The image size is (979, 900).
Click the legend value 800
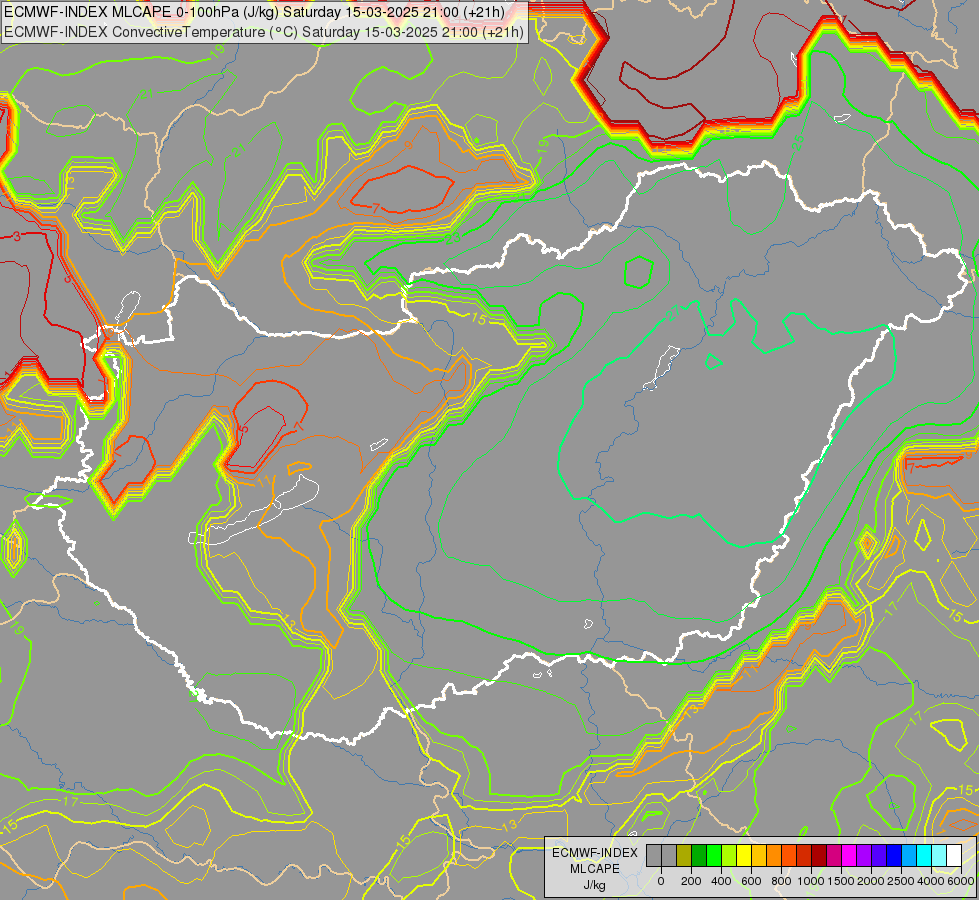[782, 881]
